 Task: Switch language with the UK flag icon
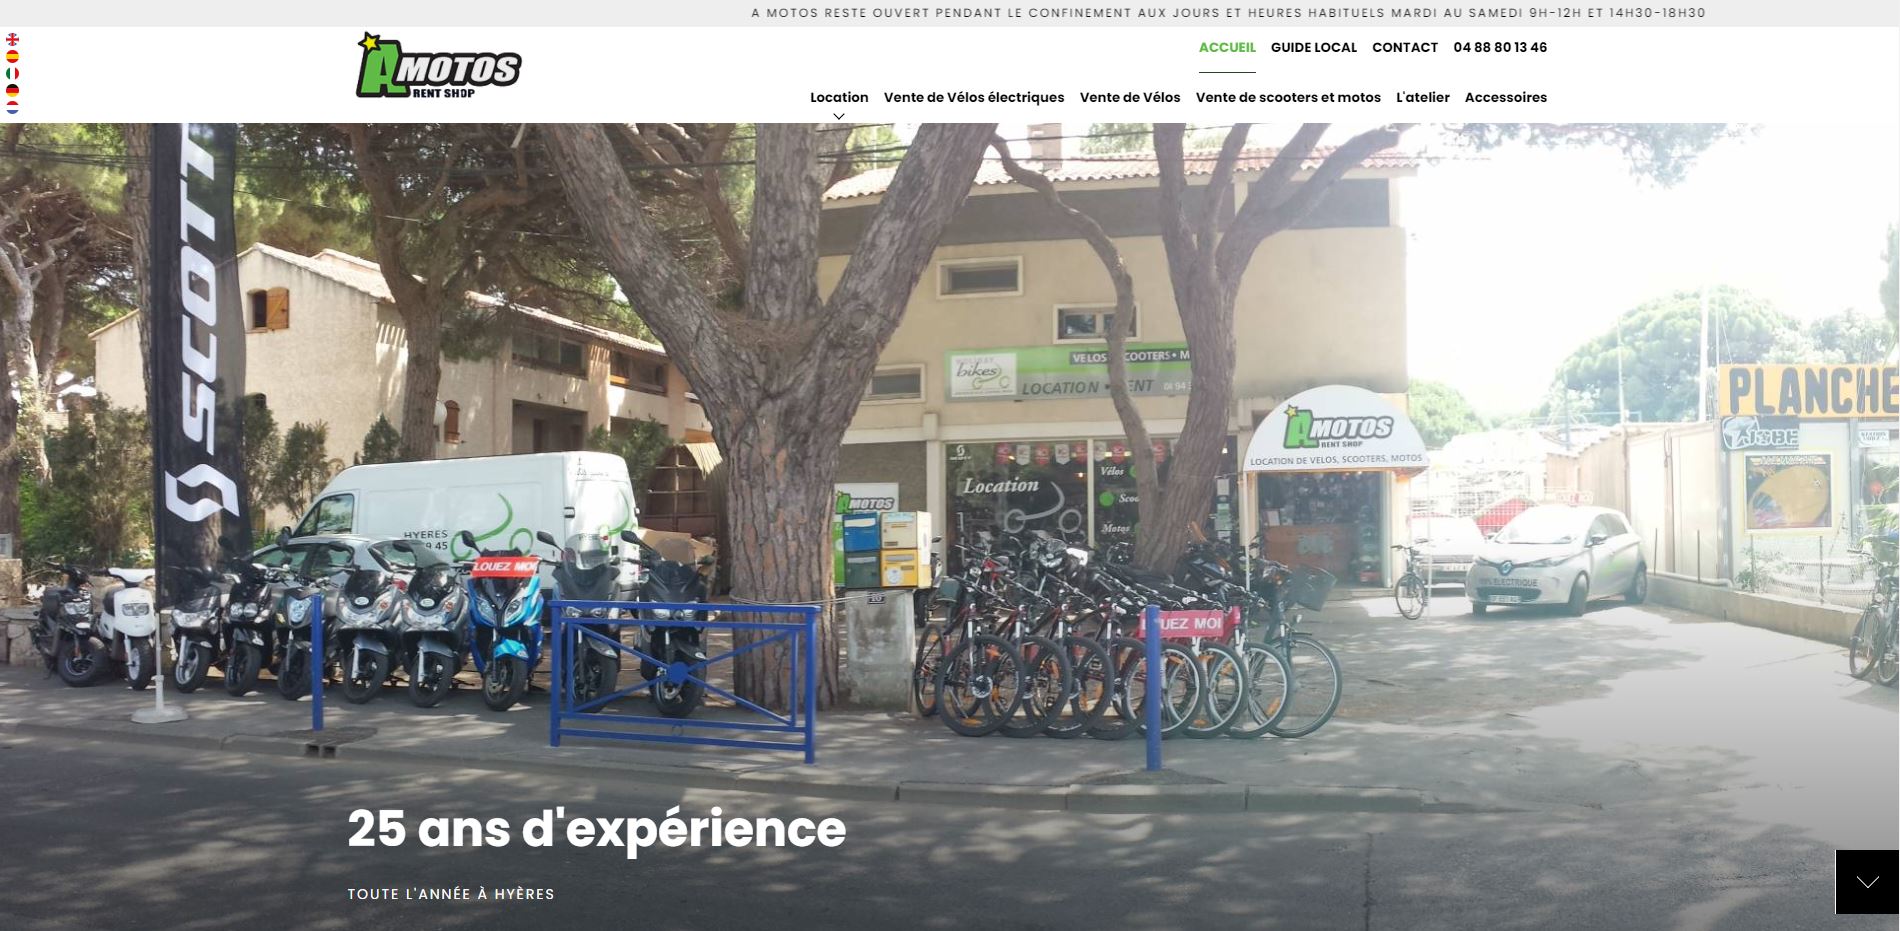pos(12,40)
